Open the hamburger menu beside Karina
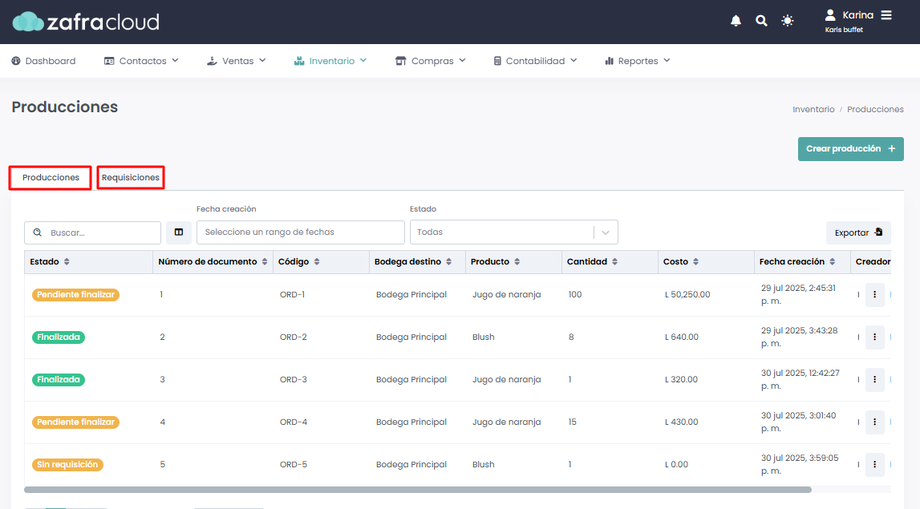The image size is (920, 509). click(x=886, y=15)
